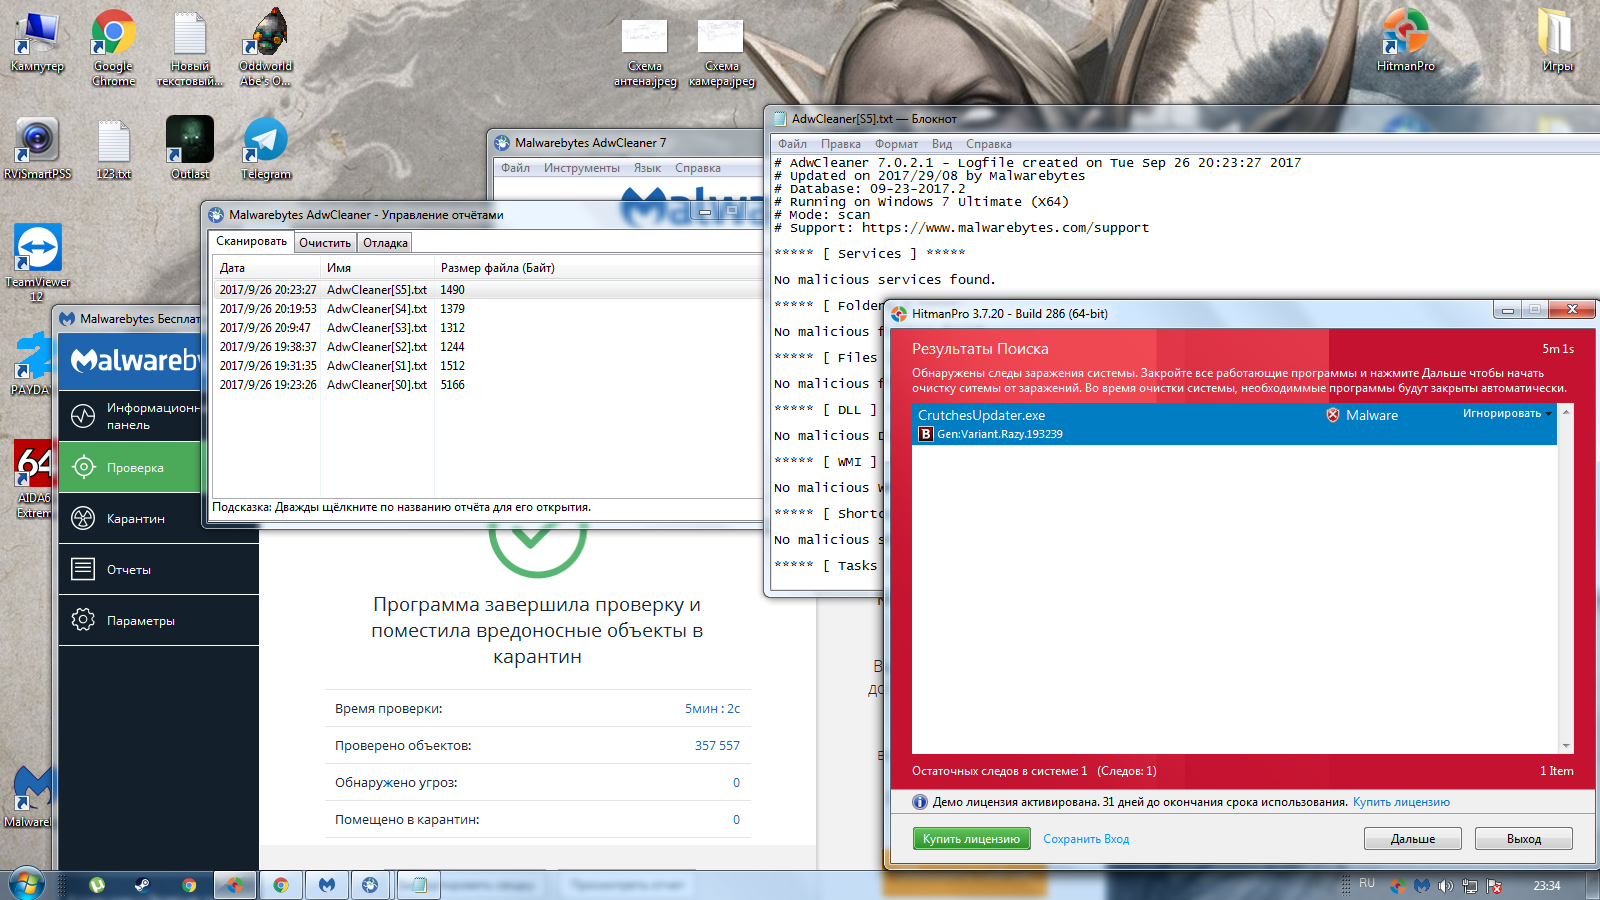Switch to AdwCleaner taskbar button

coord(370,885)
